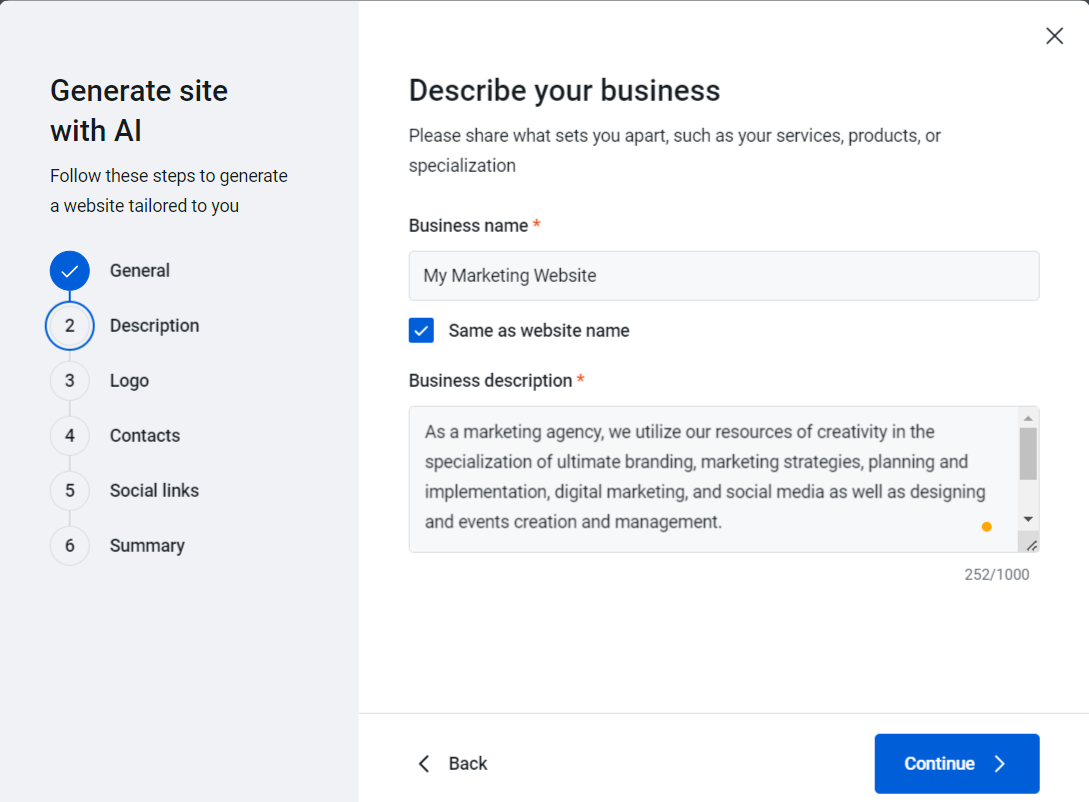1089x802 pixels.
Task: Click the completed General step checkmark icon
Action: 70,271
